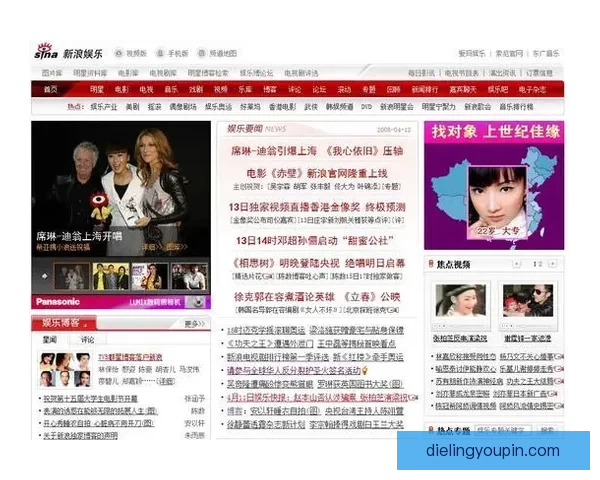Click hot topic 好莱坞
This screenshot has height=480, width=600.
click(250, 107)
